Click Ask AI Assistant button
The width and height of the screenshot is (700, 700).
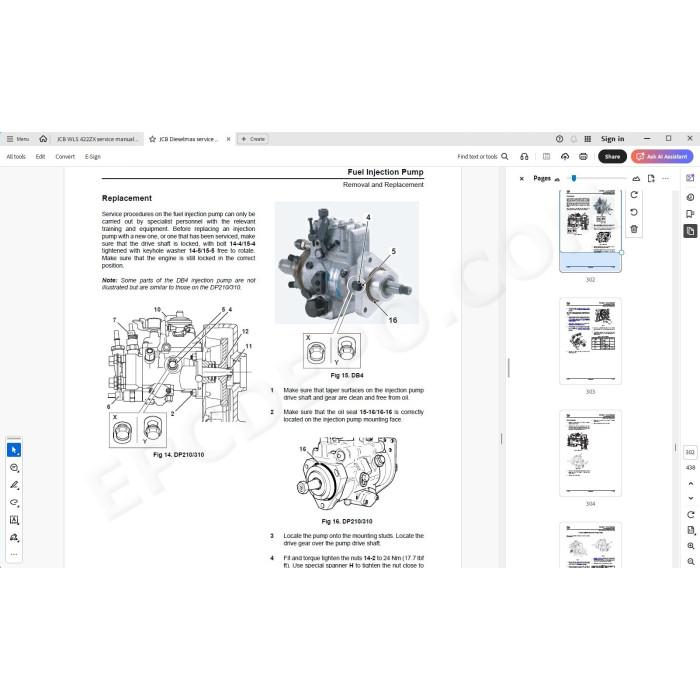coord(662,157)
